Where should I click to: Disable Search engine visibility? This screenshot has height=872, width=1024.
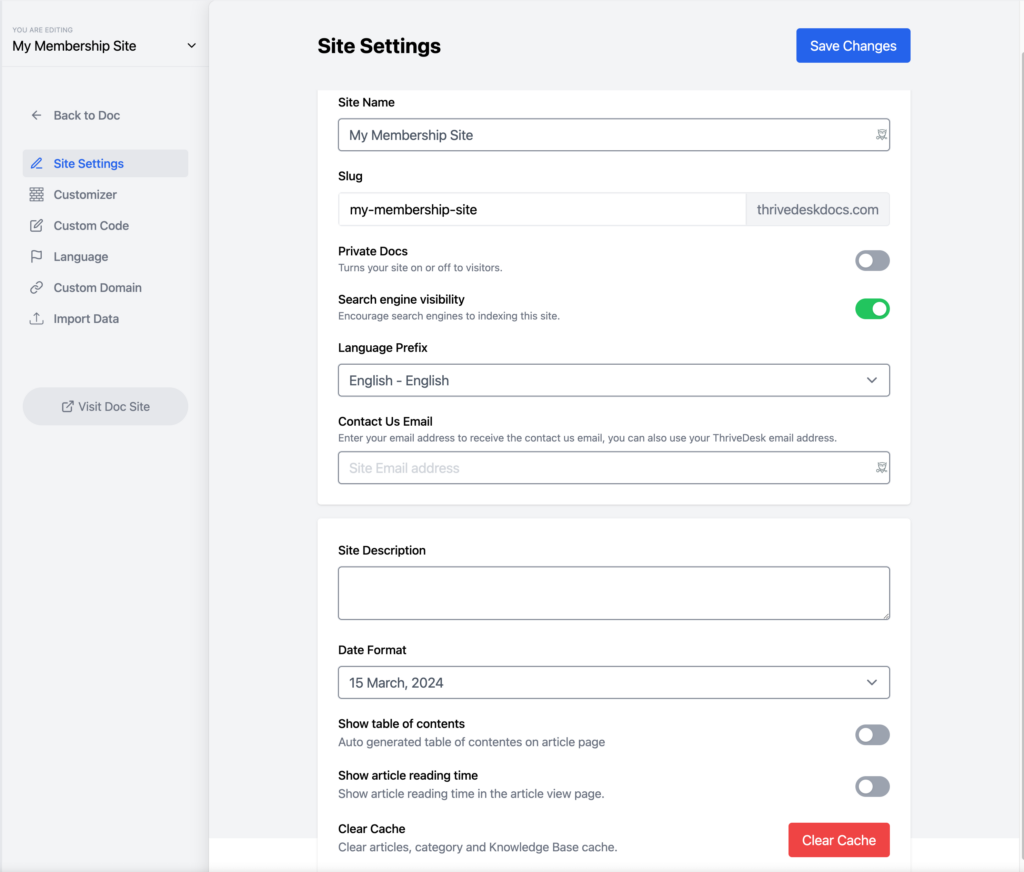coord(872,308)
